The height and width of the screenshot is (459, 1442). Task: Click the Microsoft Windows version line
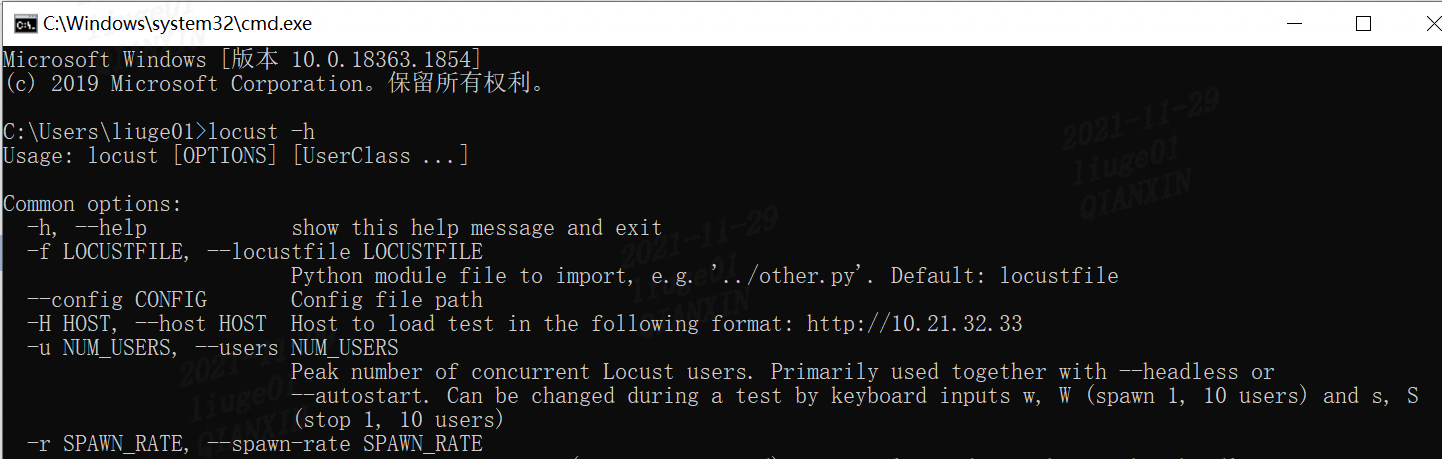pyautogui.click(x=242, y=60)
